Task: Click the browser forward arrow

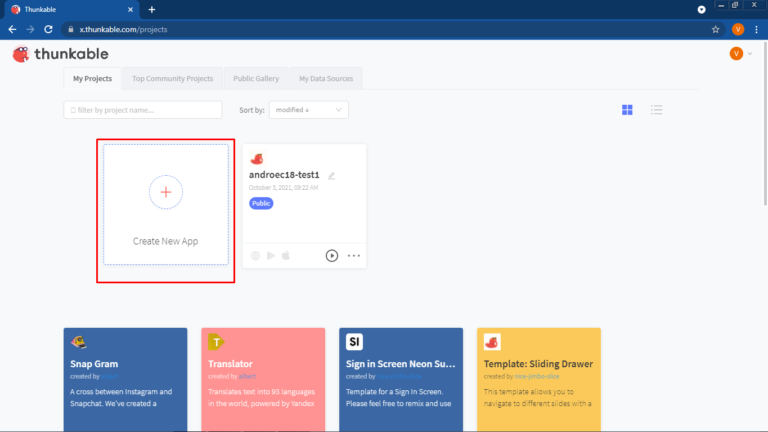Action: [30, 29]
